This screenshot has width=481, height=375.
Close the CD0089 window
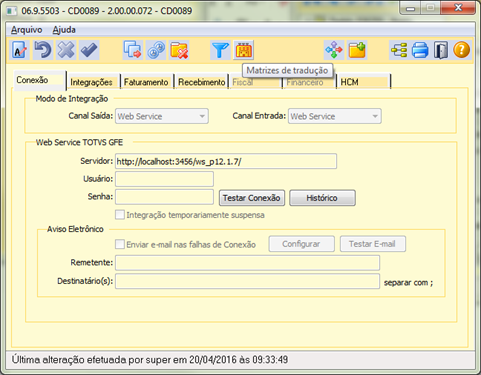pyautogui.click(x=458, y=8)
